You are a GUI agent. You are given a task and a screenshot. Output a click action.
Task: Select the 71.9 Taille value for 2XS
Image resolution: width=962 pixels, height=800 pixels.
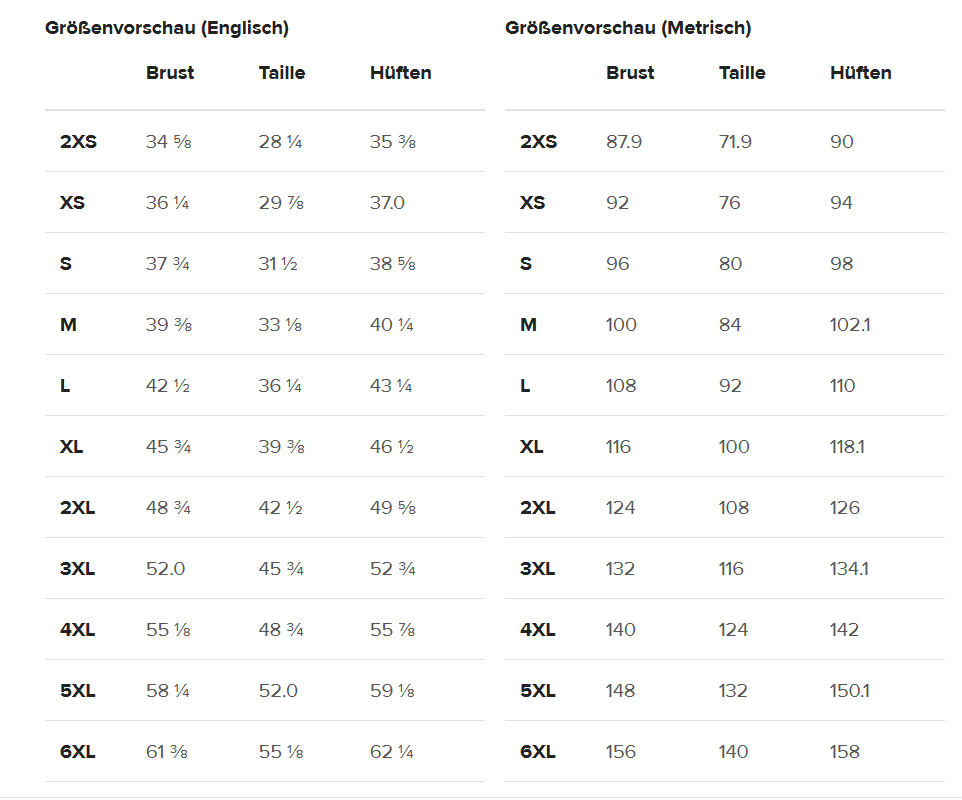(735, 142)
